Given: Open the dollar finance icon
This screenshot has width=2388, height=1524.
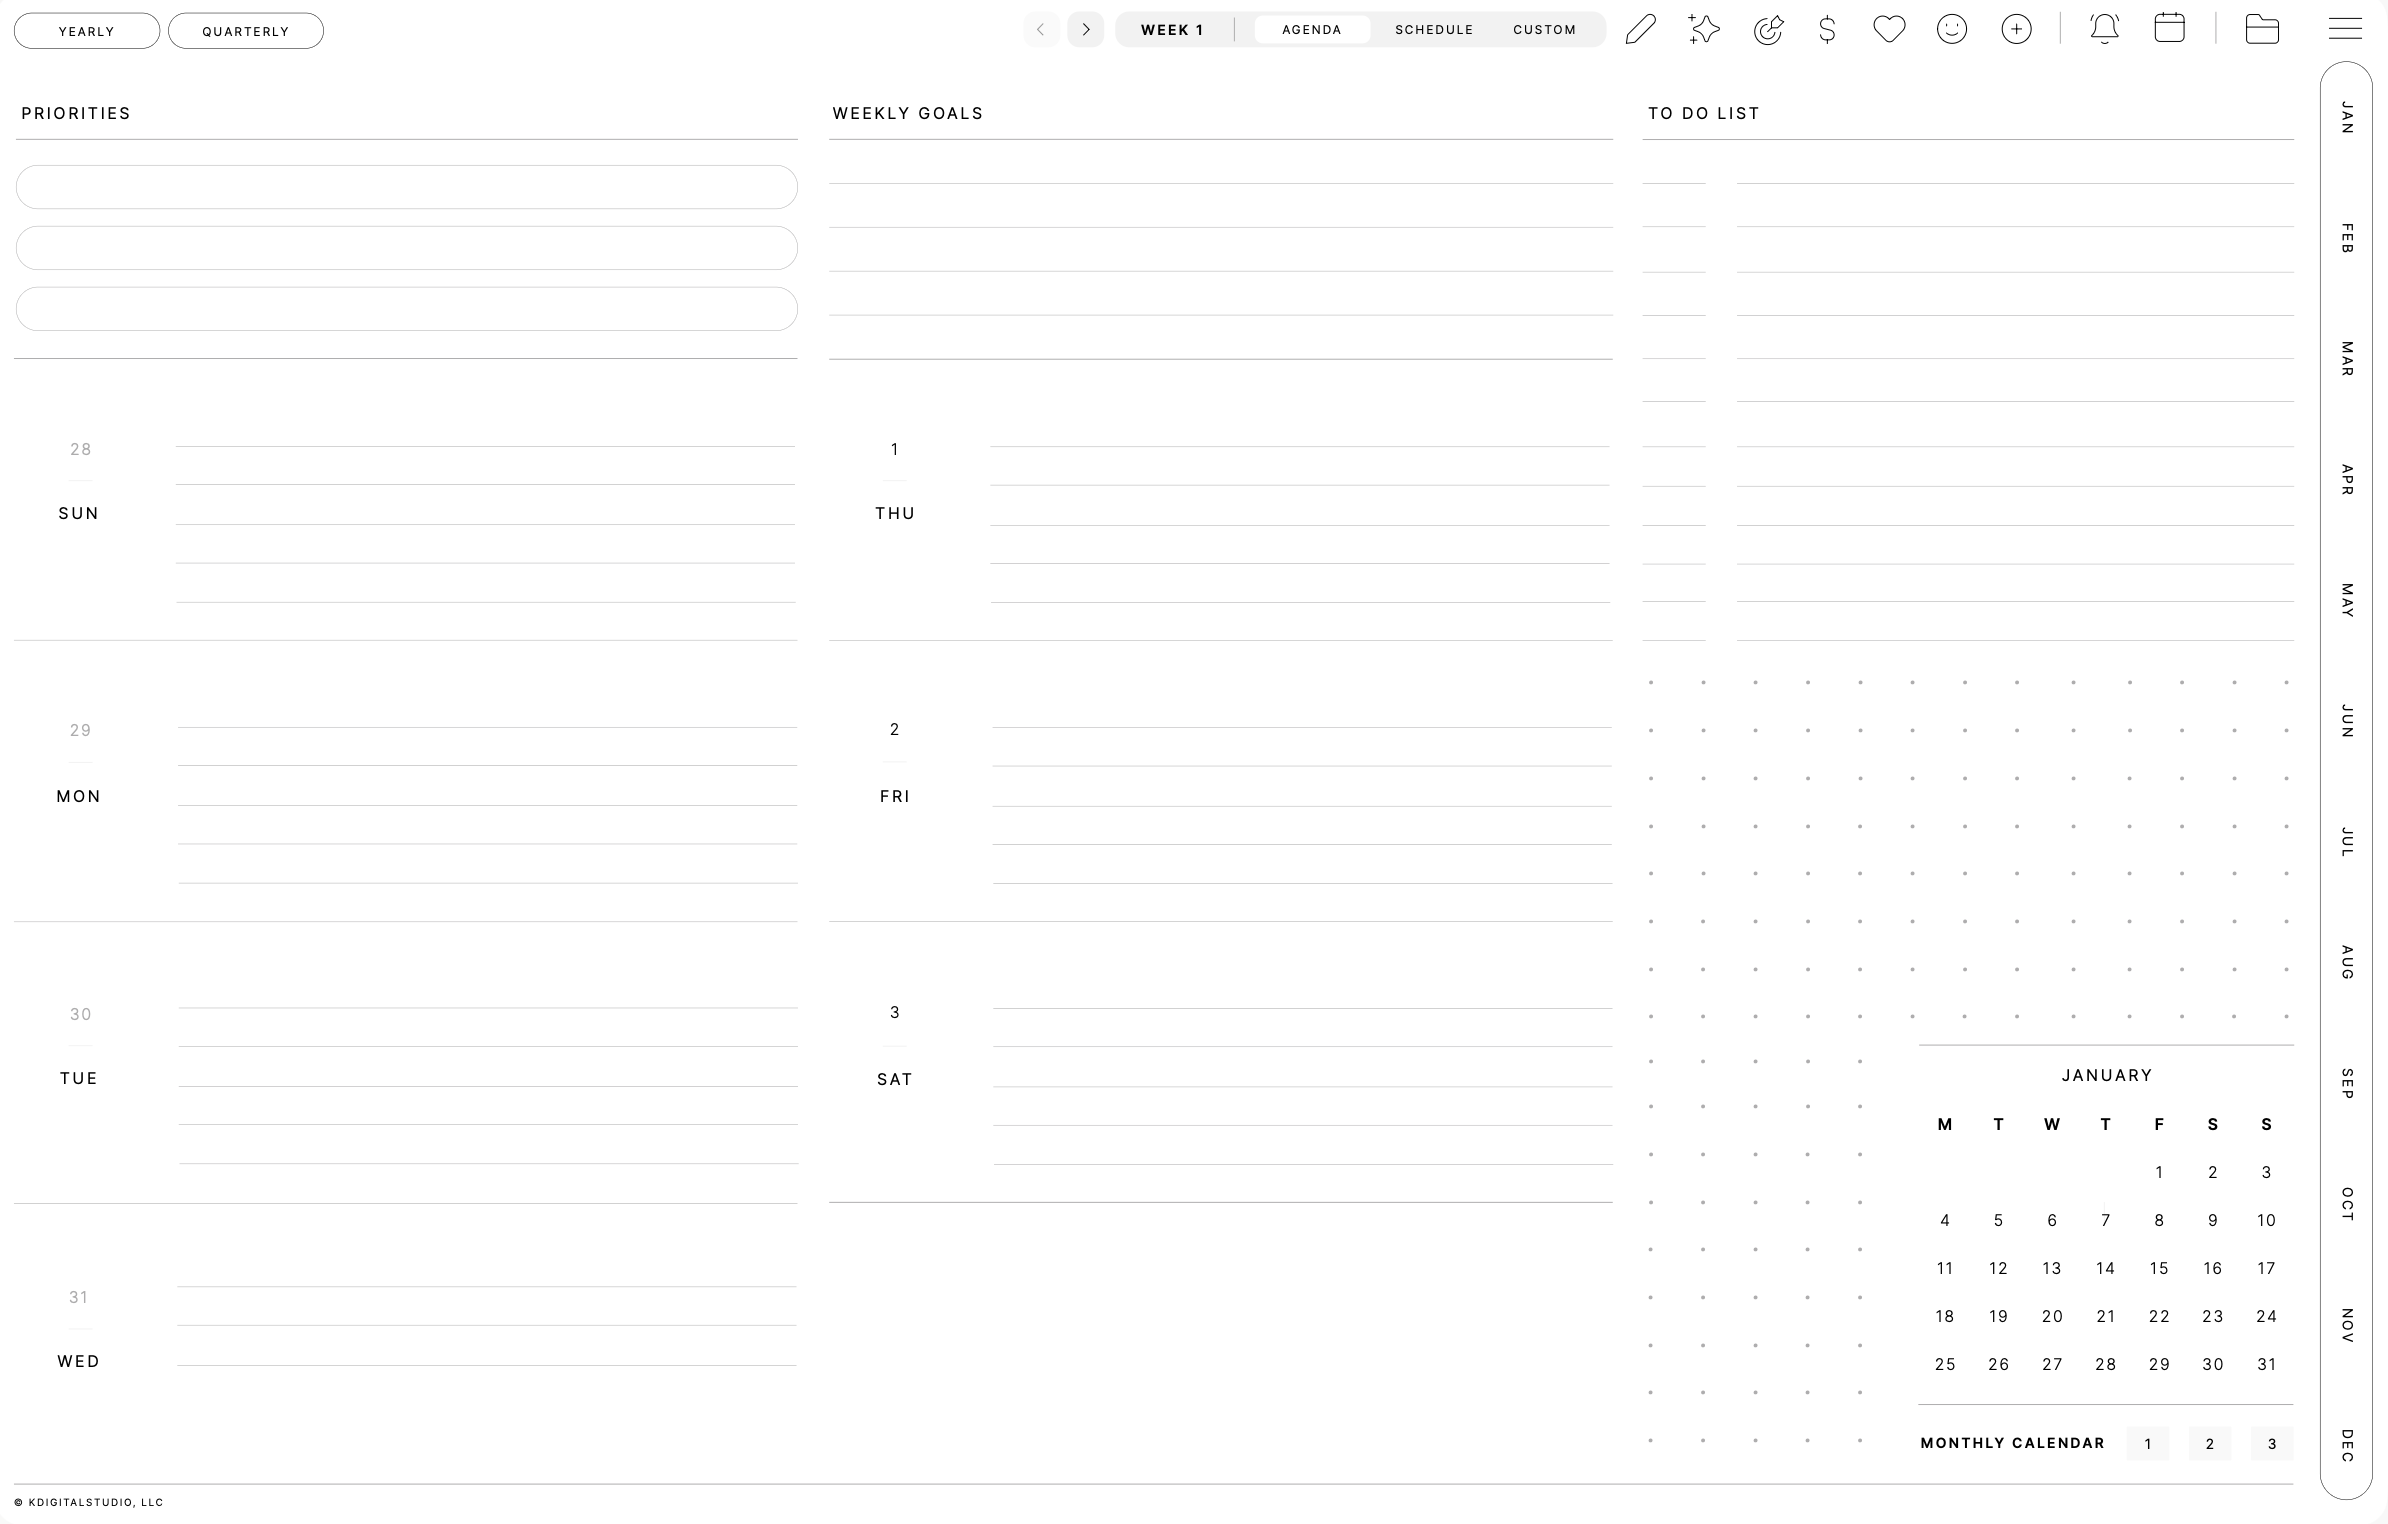Looking at the screenshot, I should pos(1827,29).
